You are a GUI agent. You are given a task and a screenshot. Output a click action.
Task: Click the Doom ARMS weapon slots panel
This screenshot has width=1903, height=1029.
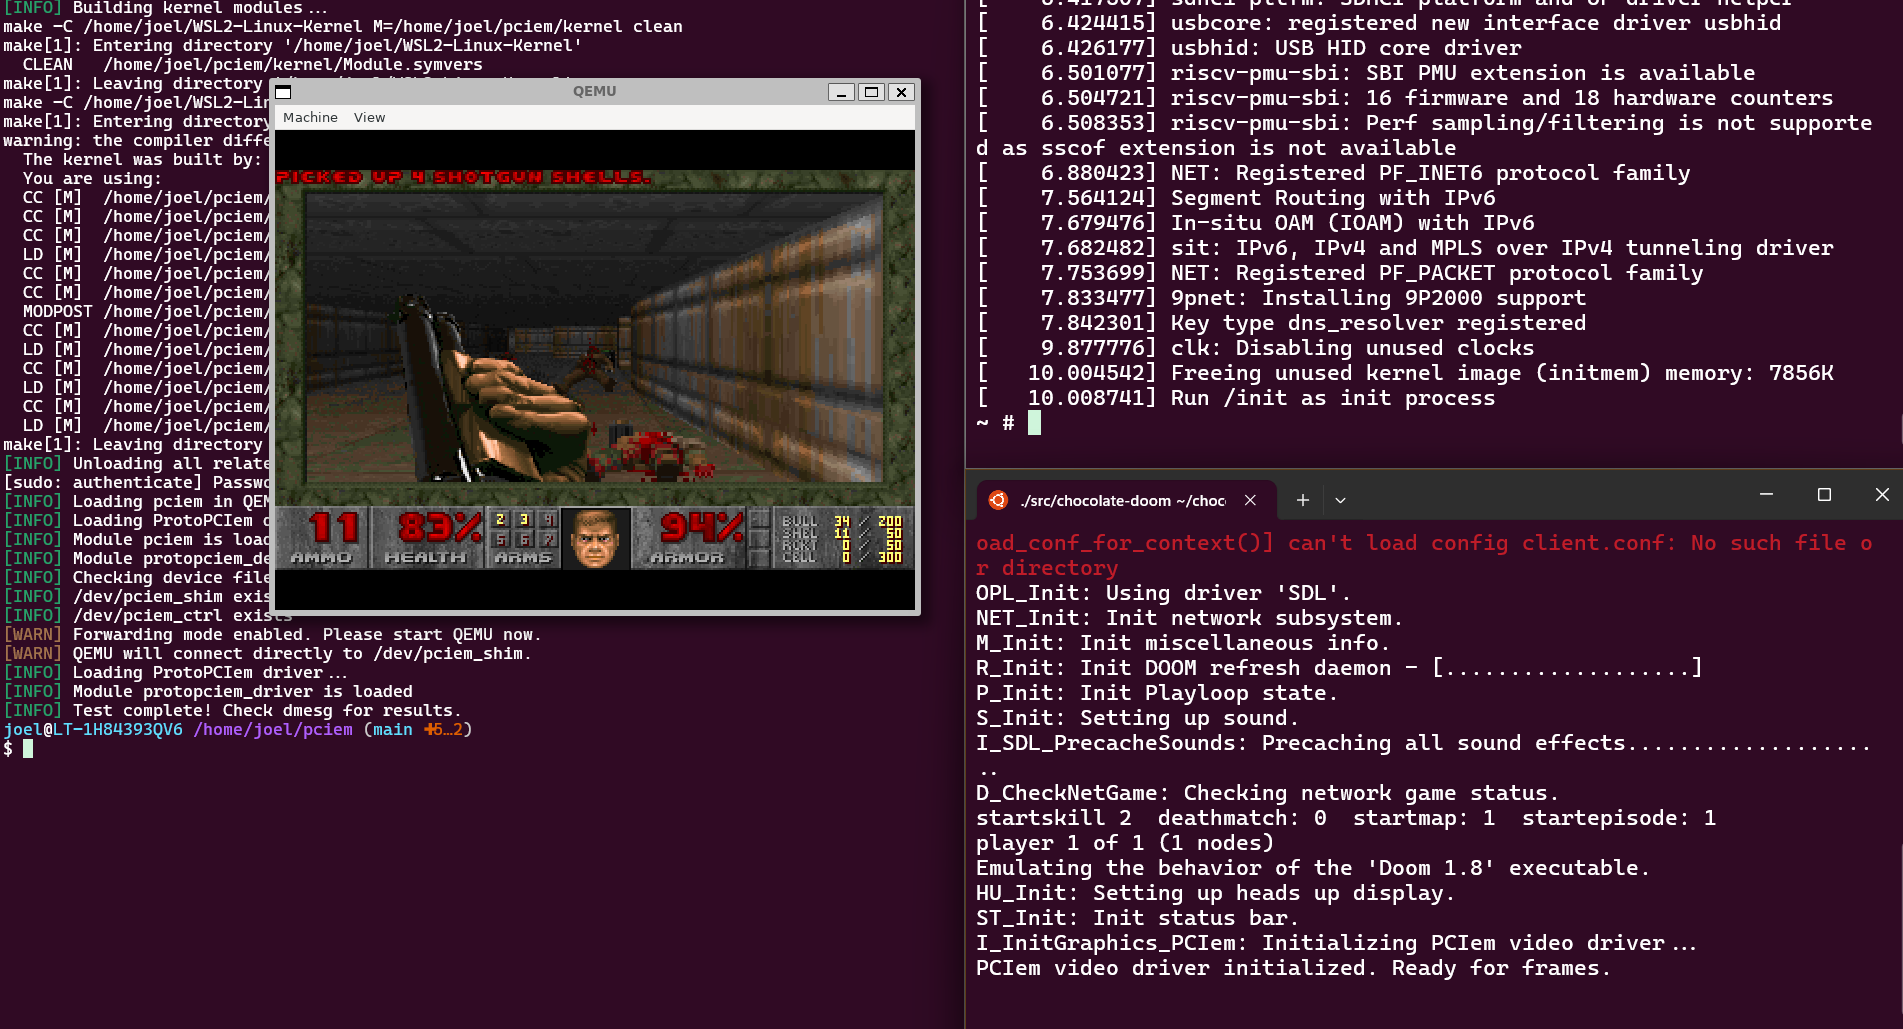pos(524,538)
